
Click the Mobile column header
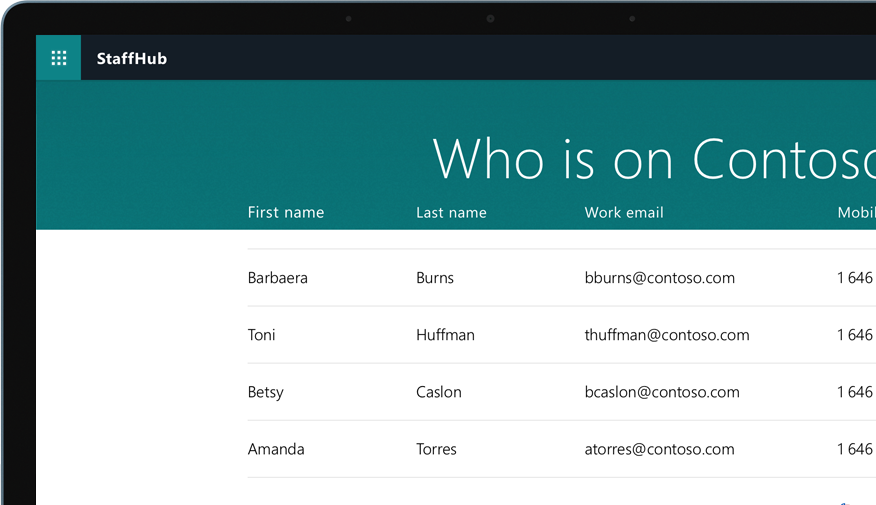point(856,212)
